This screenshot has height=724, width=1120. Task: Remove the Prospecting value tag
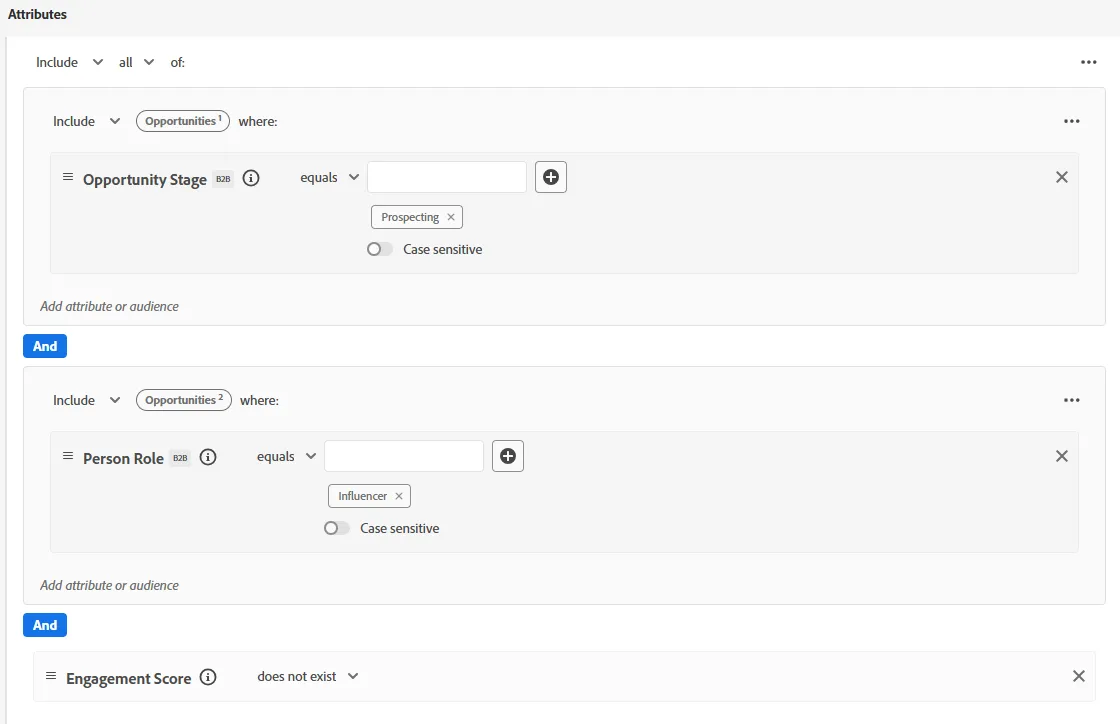tap(451, 217)
